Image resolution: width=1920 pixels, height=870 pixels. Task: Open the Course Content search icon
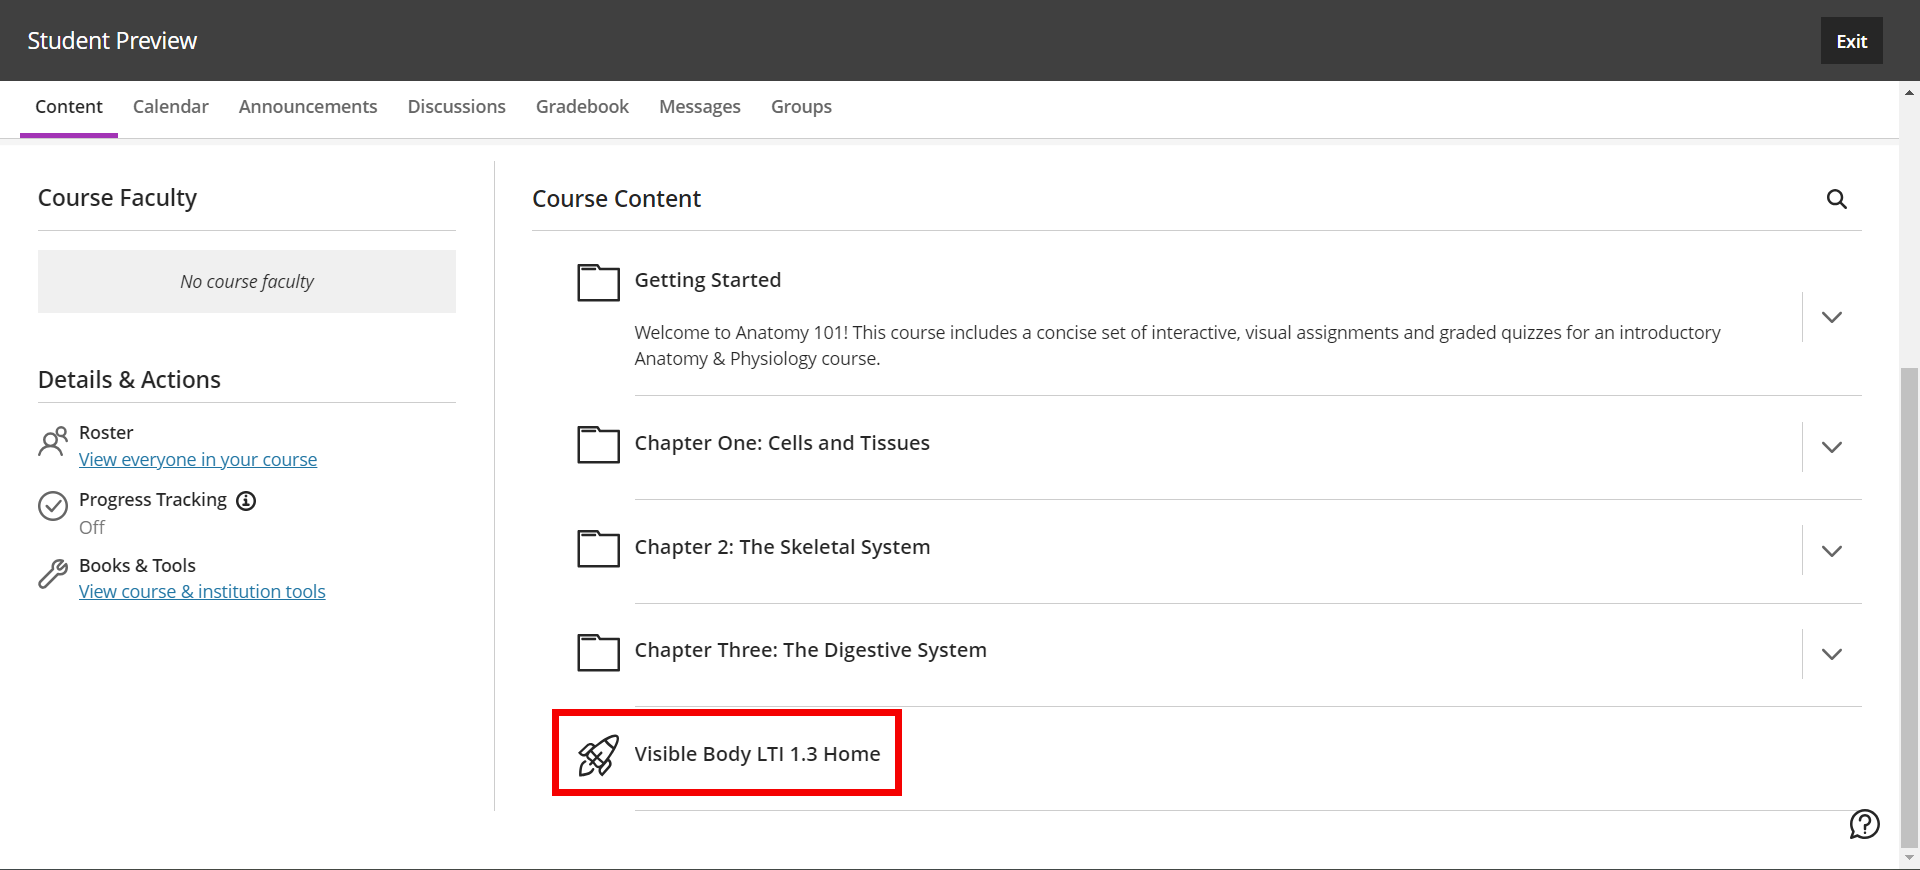[x=1837, y=199]
